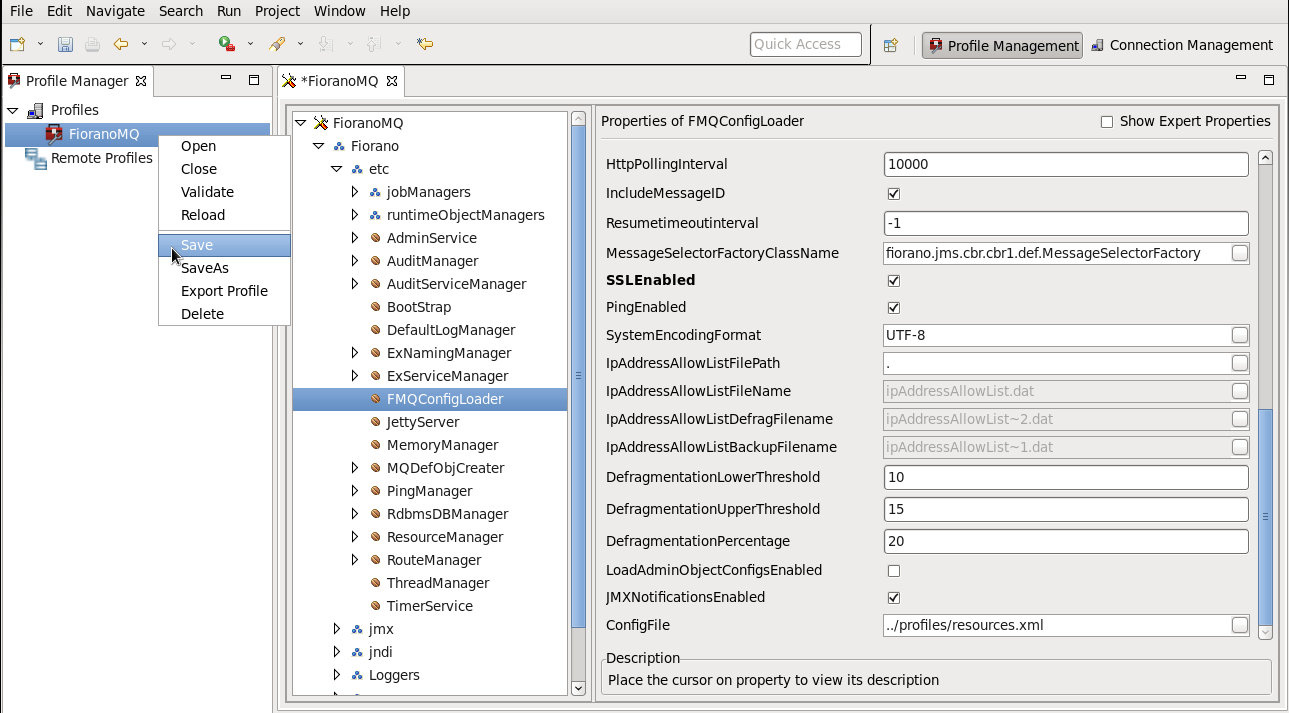Collapse the Profiles tree node

[13, 110]
